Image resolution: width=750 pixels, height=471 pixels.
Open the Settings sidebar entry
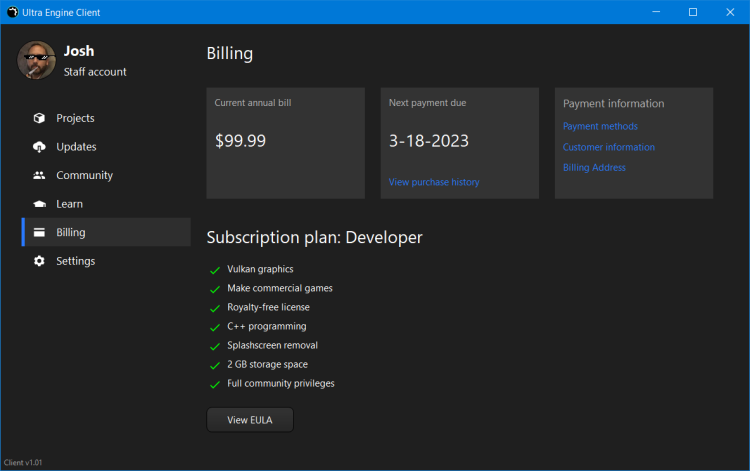pos(76,261)
